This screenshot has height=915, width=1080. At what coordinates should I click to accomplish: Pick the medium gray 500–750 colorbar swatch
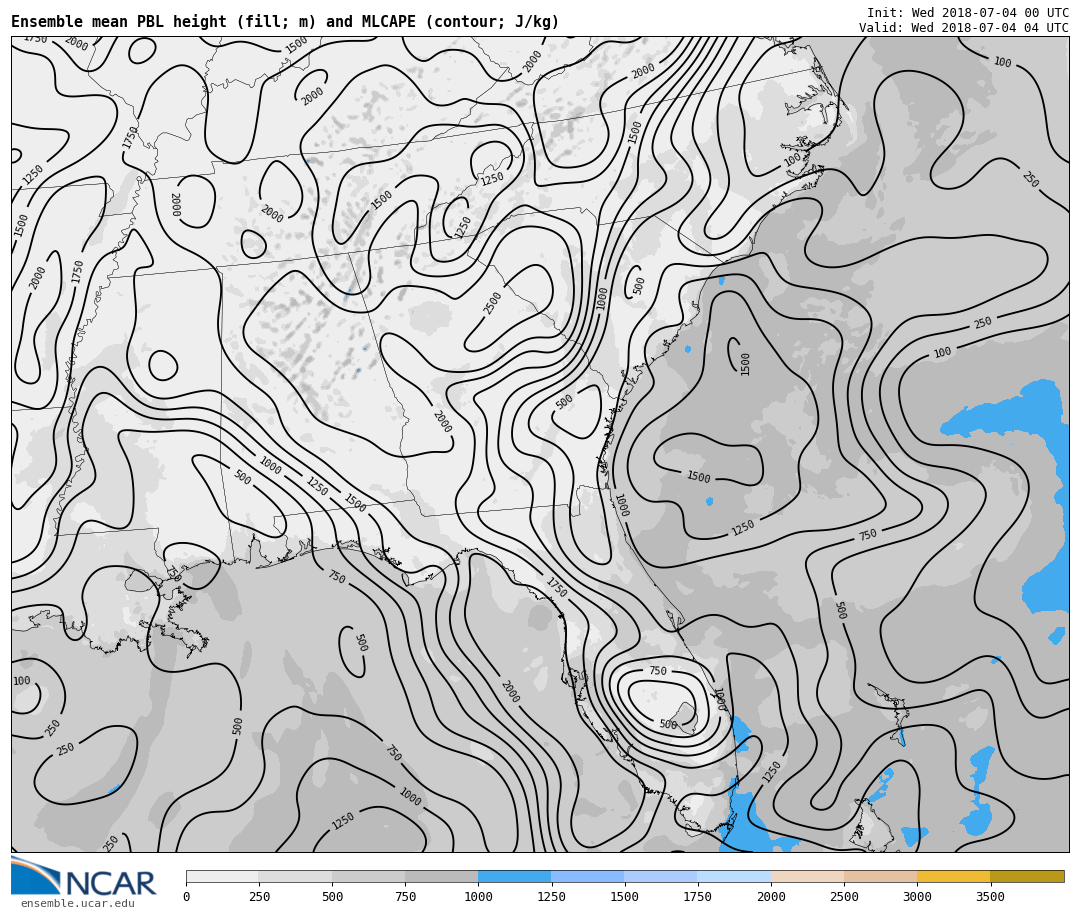368,876
